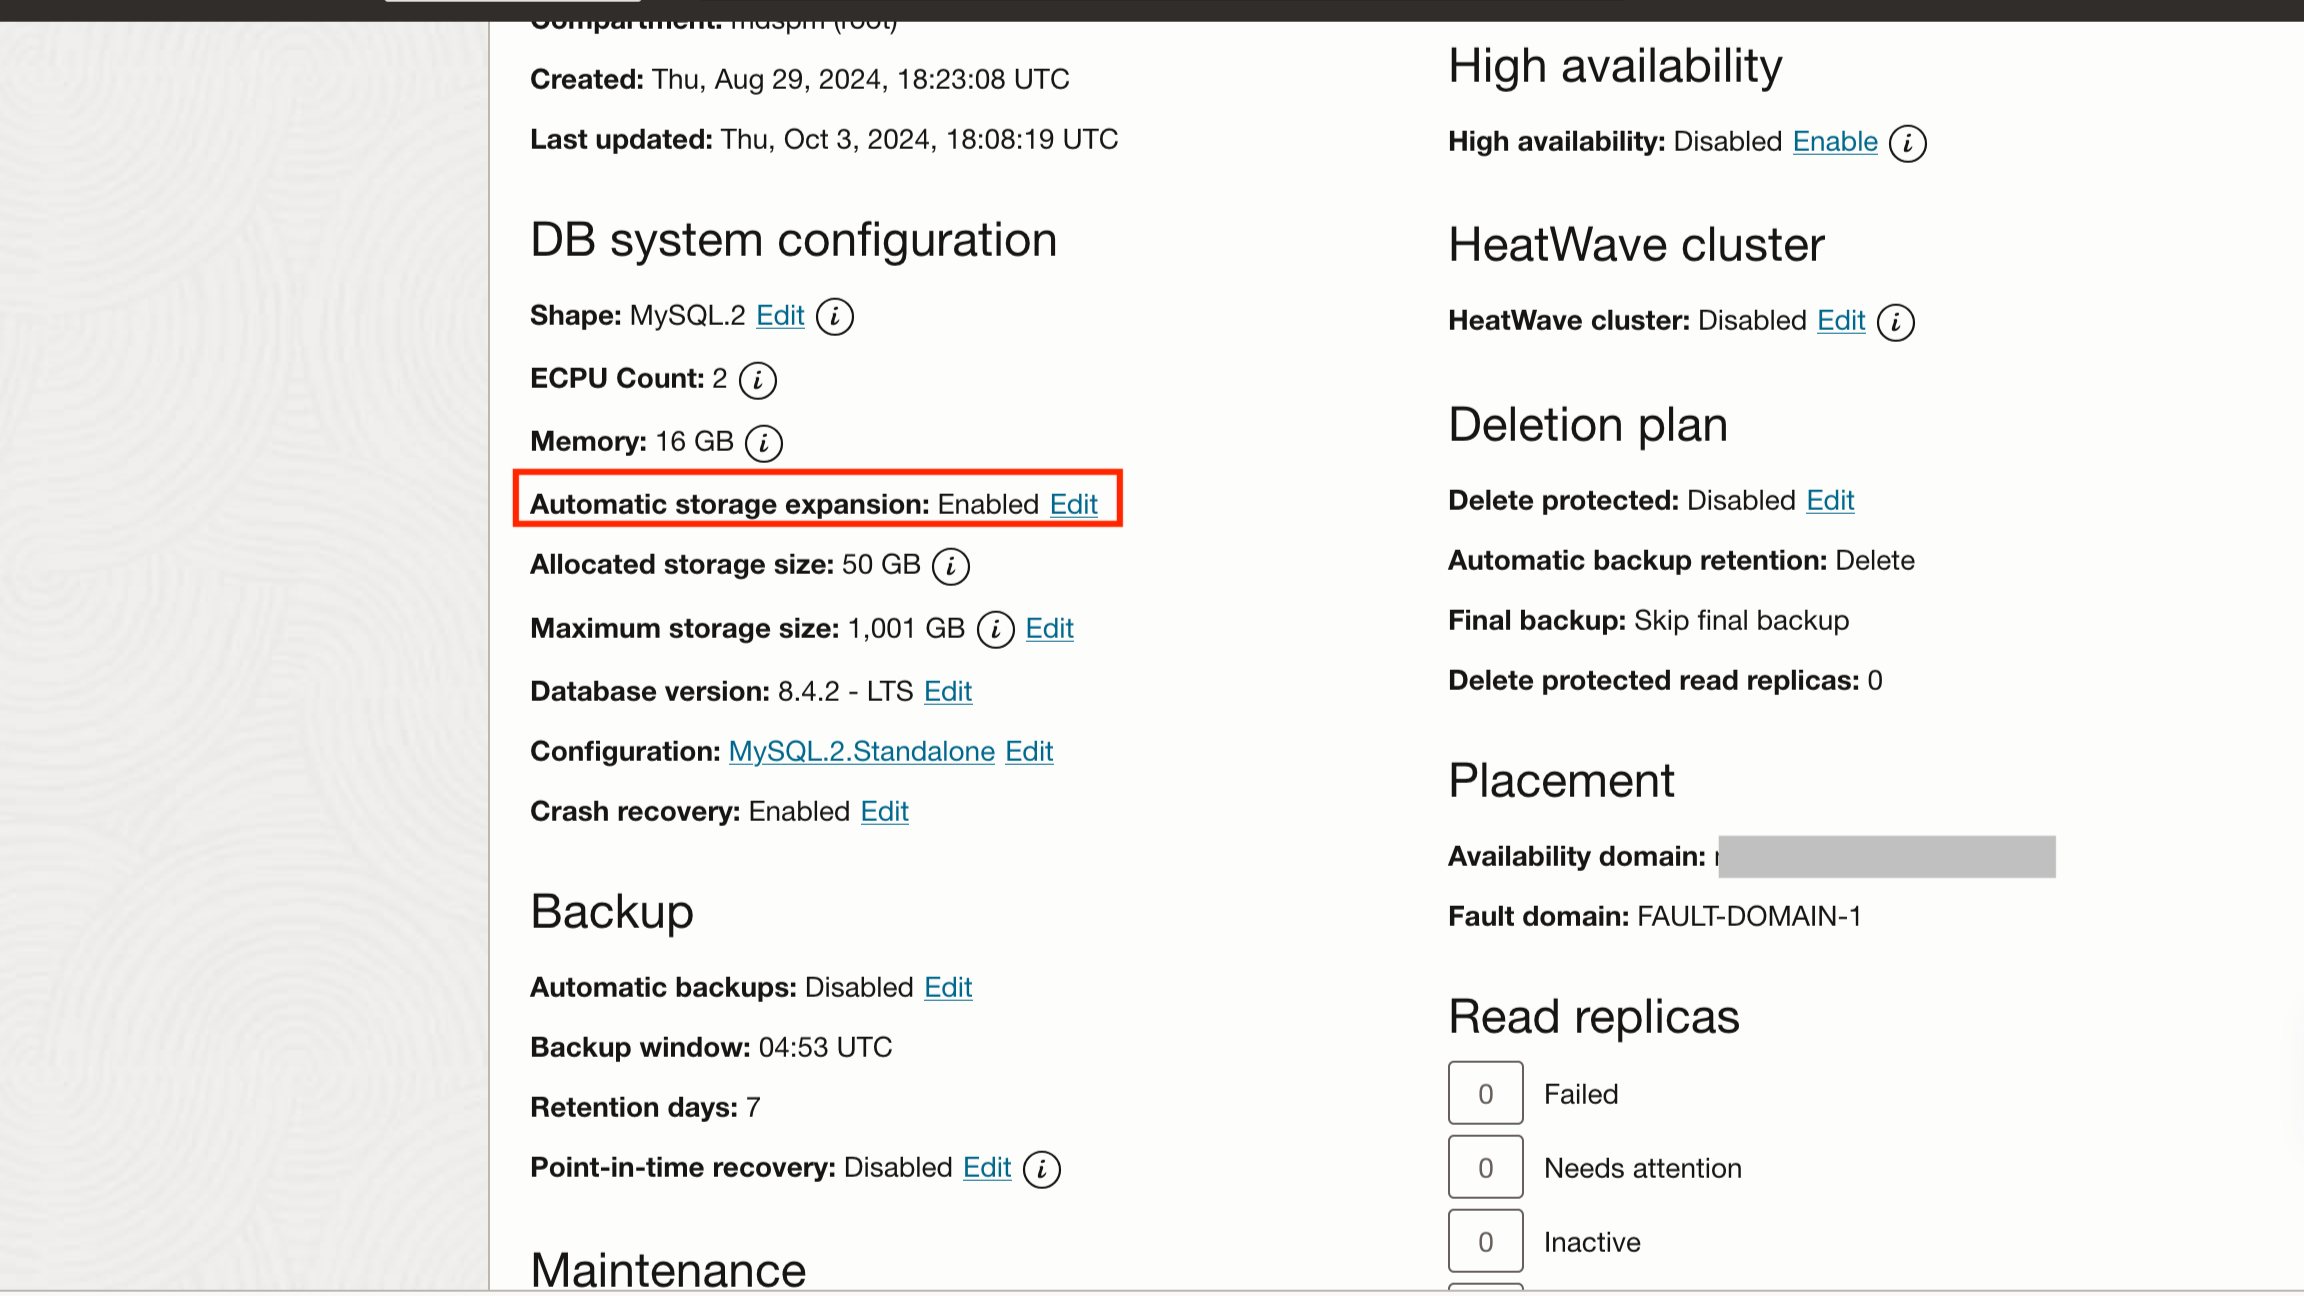This screenshot has width=2304, height=1296.
Task: Edit Delete protected setting
Action: pos(1830,500)
